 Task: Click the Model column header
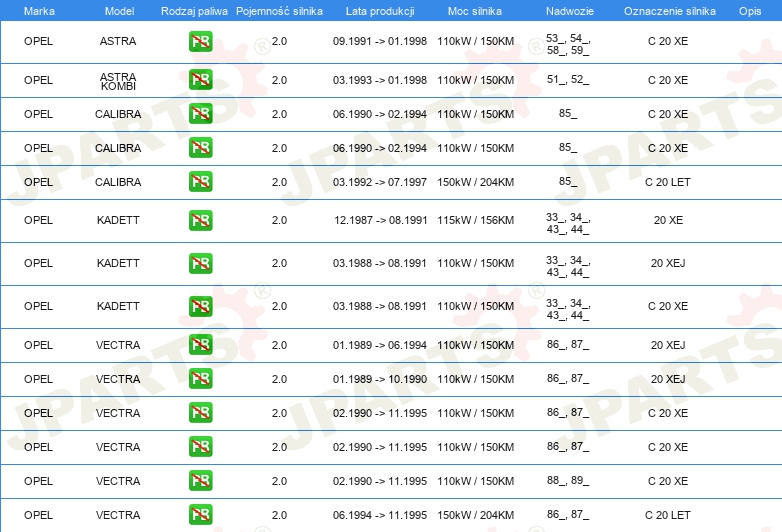coord(119,11)
